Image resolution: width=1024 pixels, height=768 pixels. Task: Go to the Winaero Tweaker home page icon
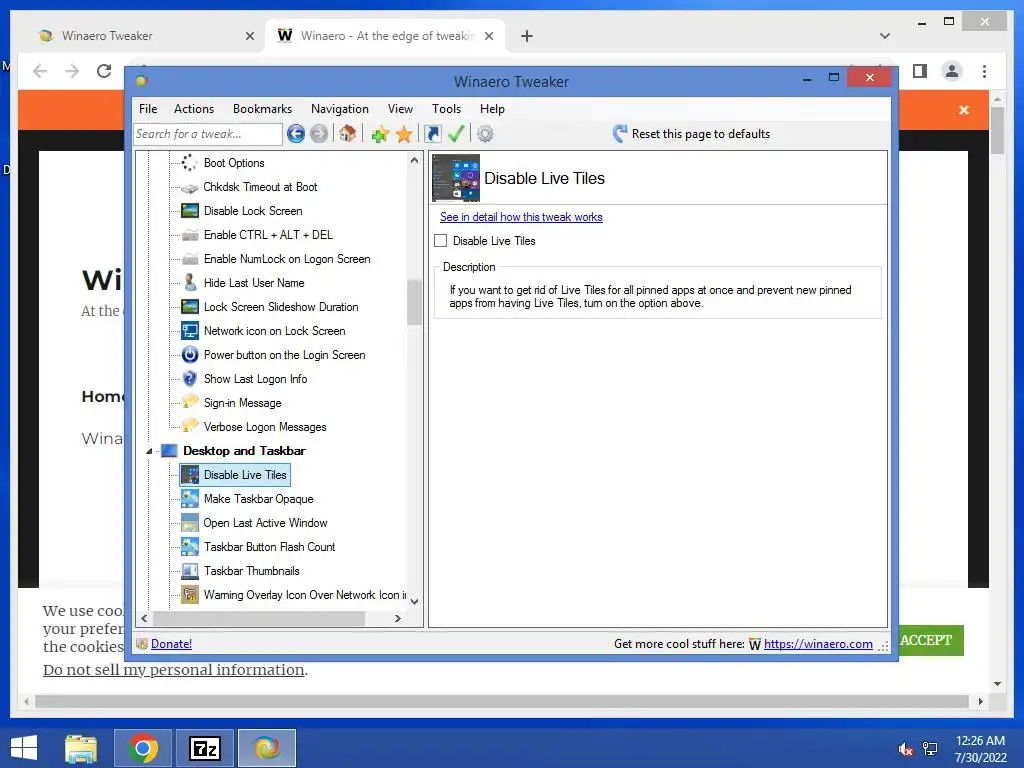tap(347, 134)
